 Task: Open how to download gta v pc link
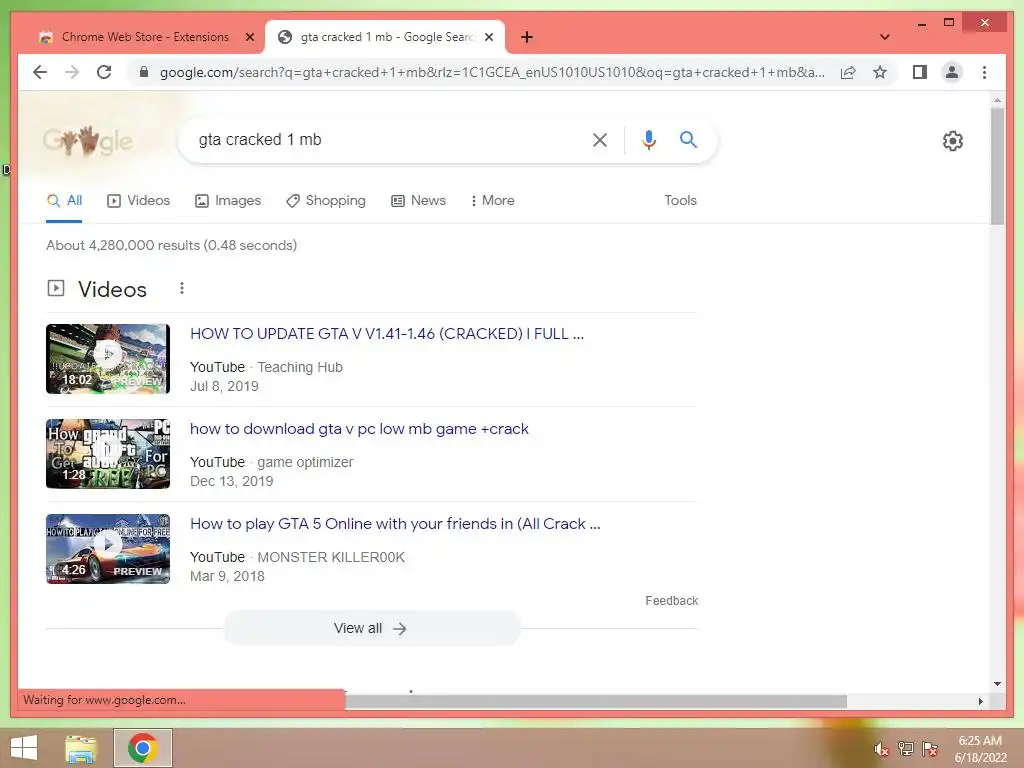[x=359, y=429]
